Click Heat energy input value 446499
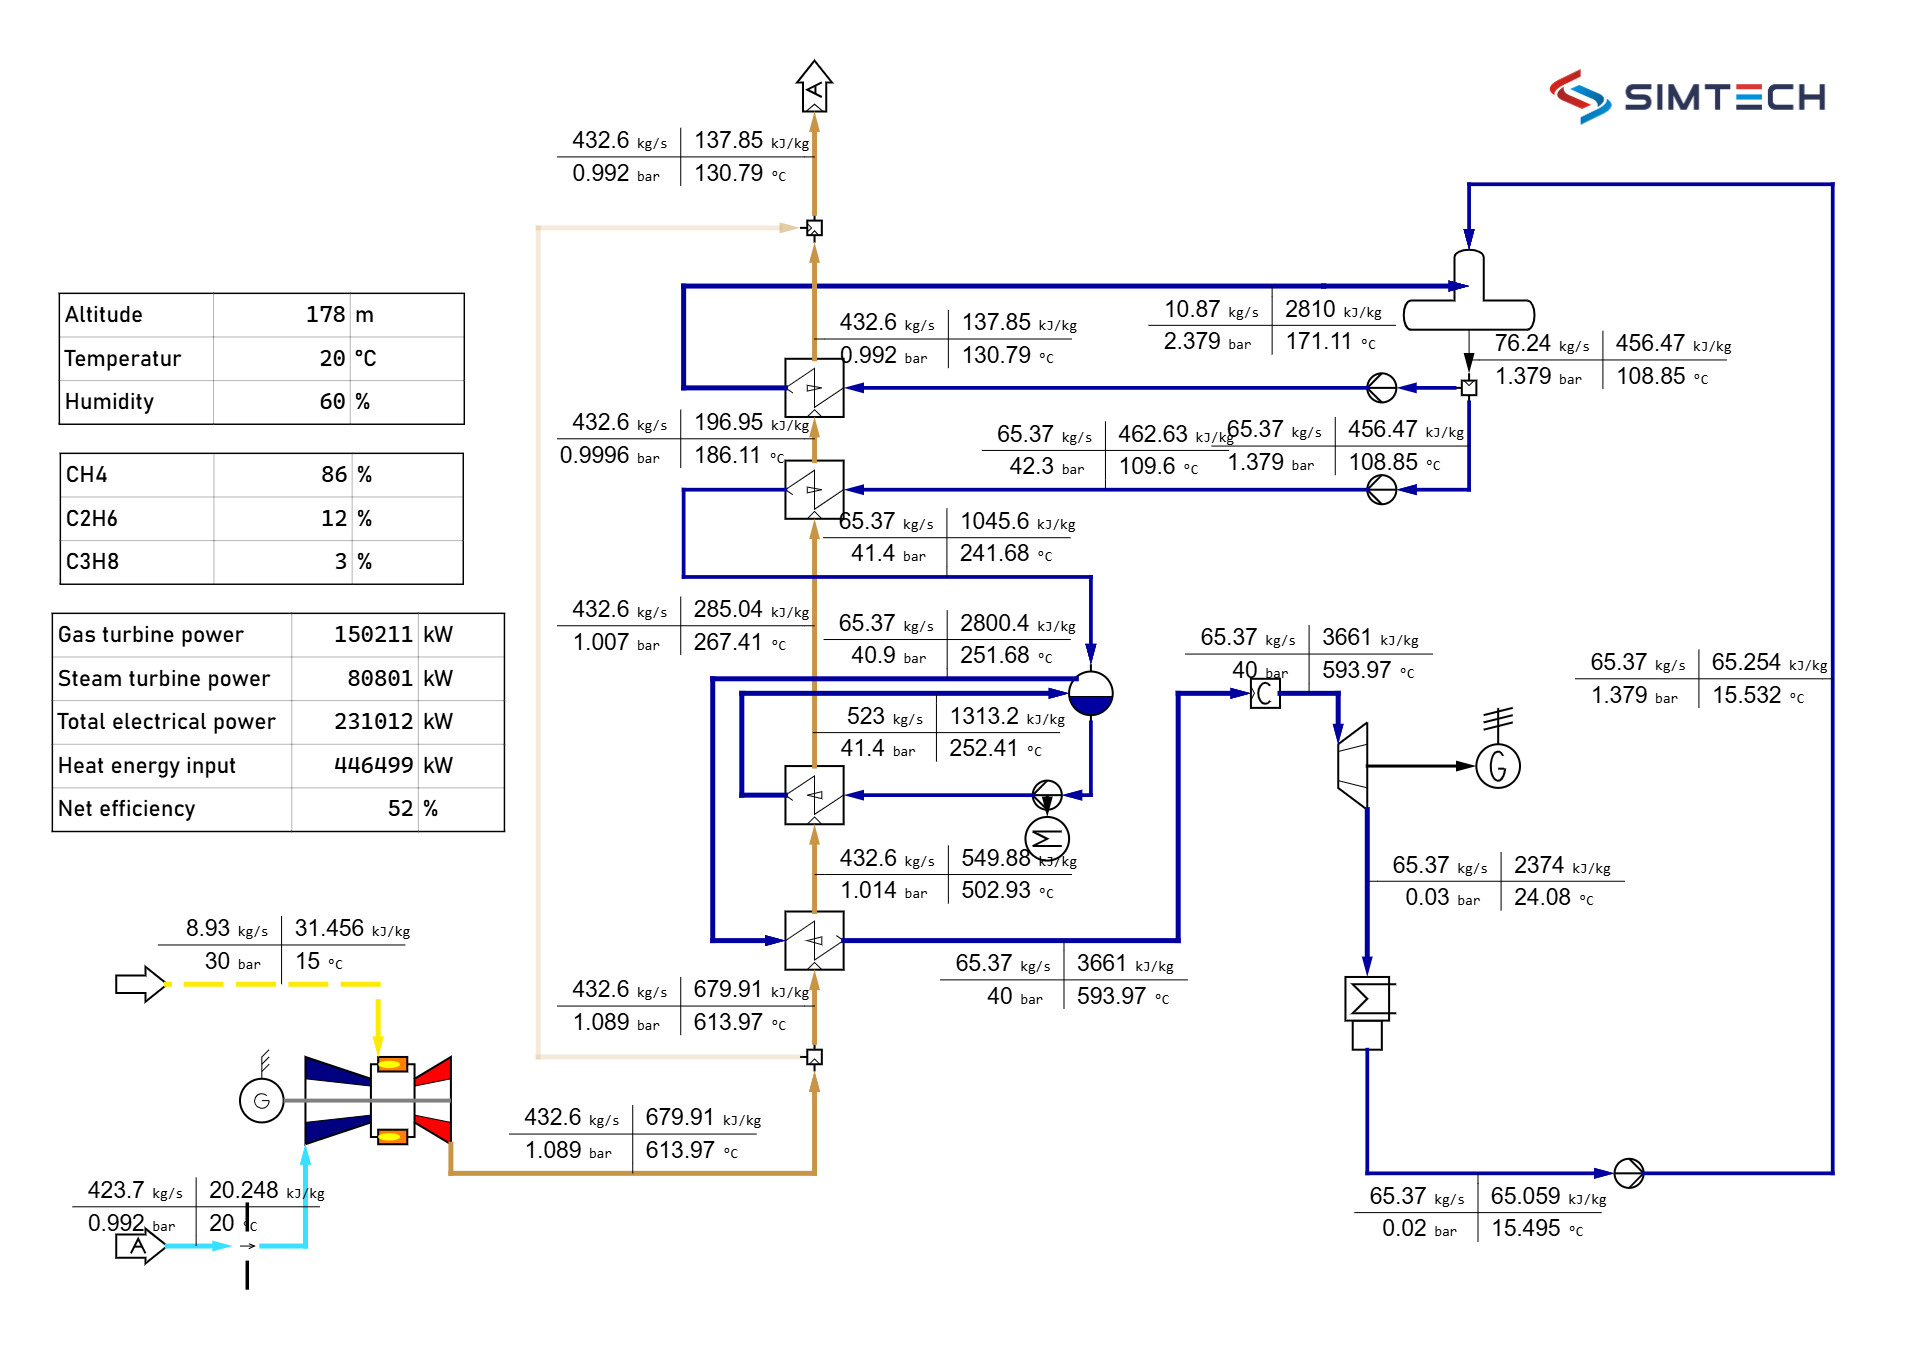The width and height of the screenshot is (1920, 1357). (x=373, y=766)
